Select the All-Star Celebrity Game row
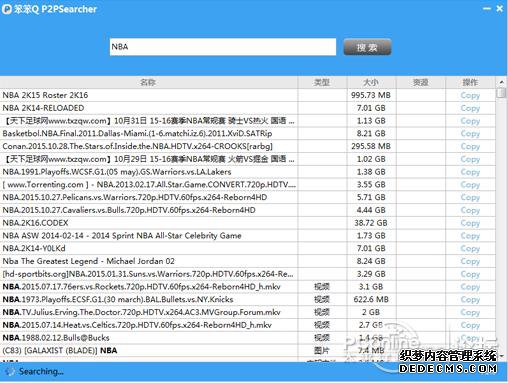 [x=248, y=236]
